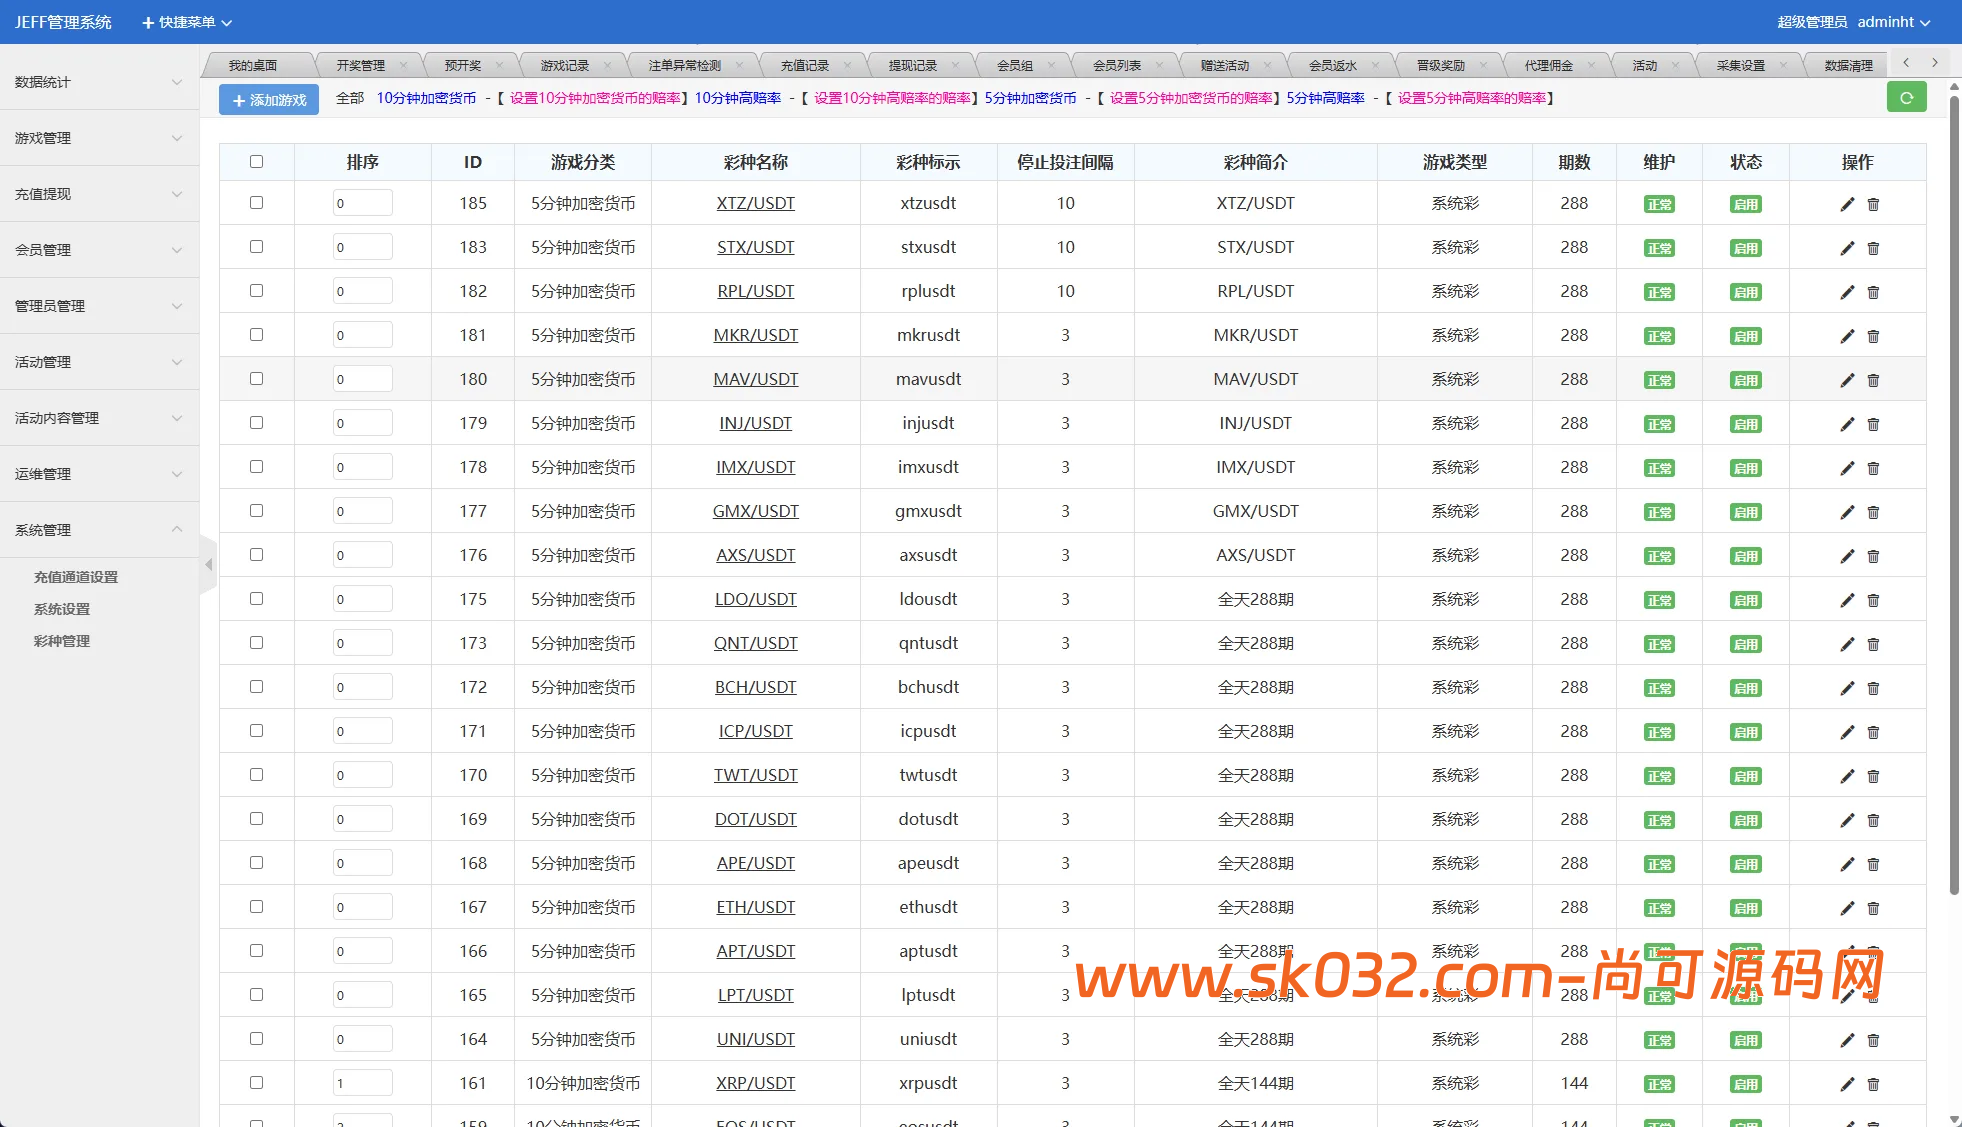Click edit pencil icon for XTZ/USDT row
Screen dimensions: 1962x1127
point(1847,204)
